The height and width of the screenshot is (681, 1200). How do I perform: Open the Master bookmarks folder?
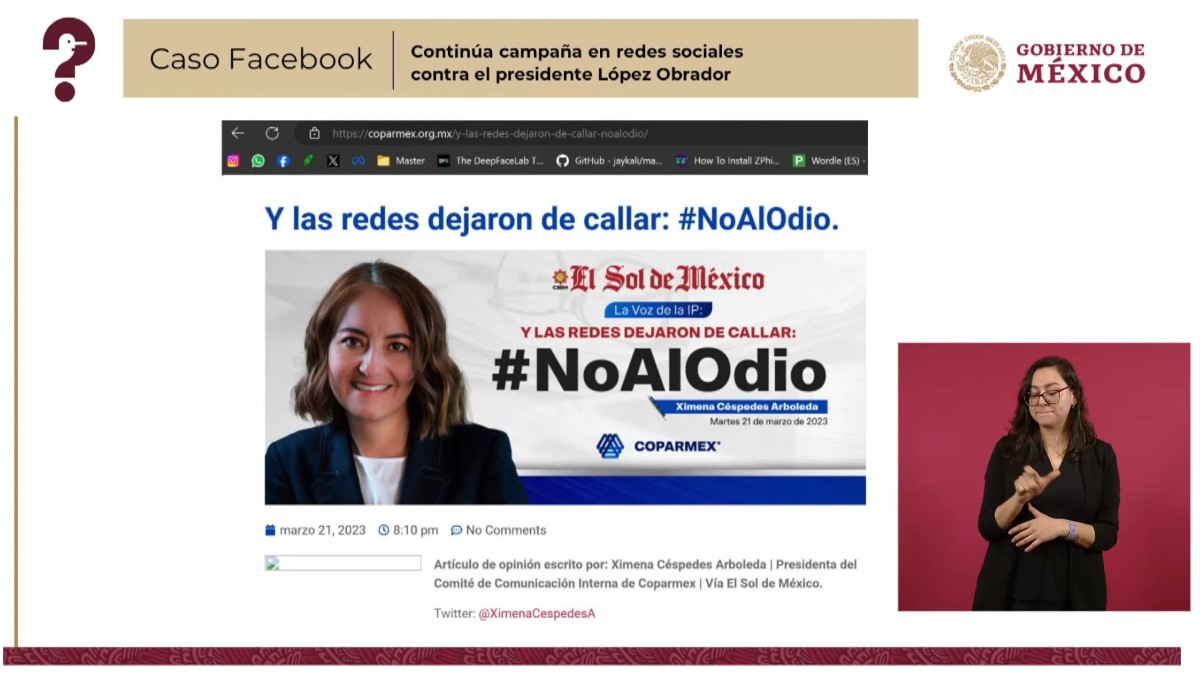(401, 160)
